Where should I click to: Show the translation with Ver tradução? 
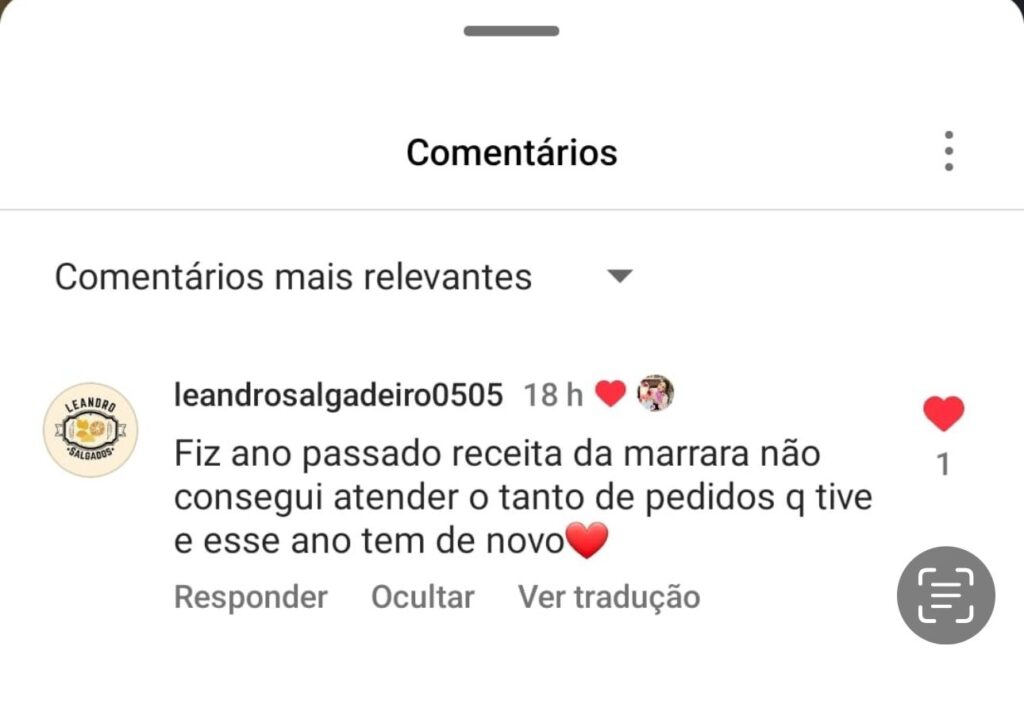click(x=609, y=597)
